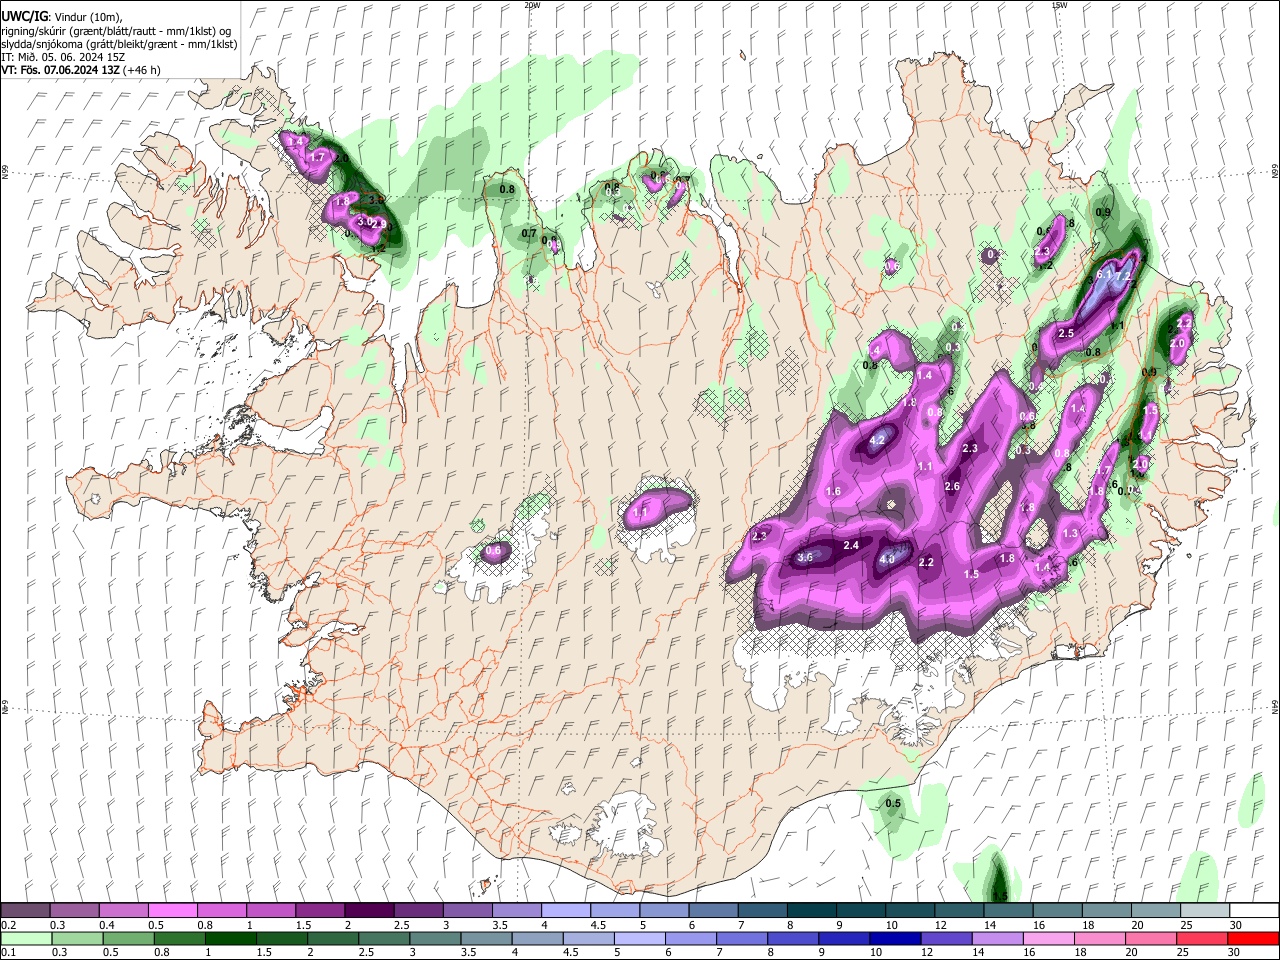The height and width of the screenshot is (960, 1280).
Task: Select the 0.5 value off the south coast
Action: click(x=893, y=804)
